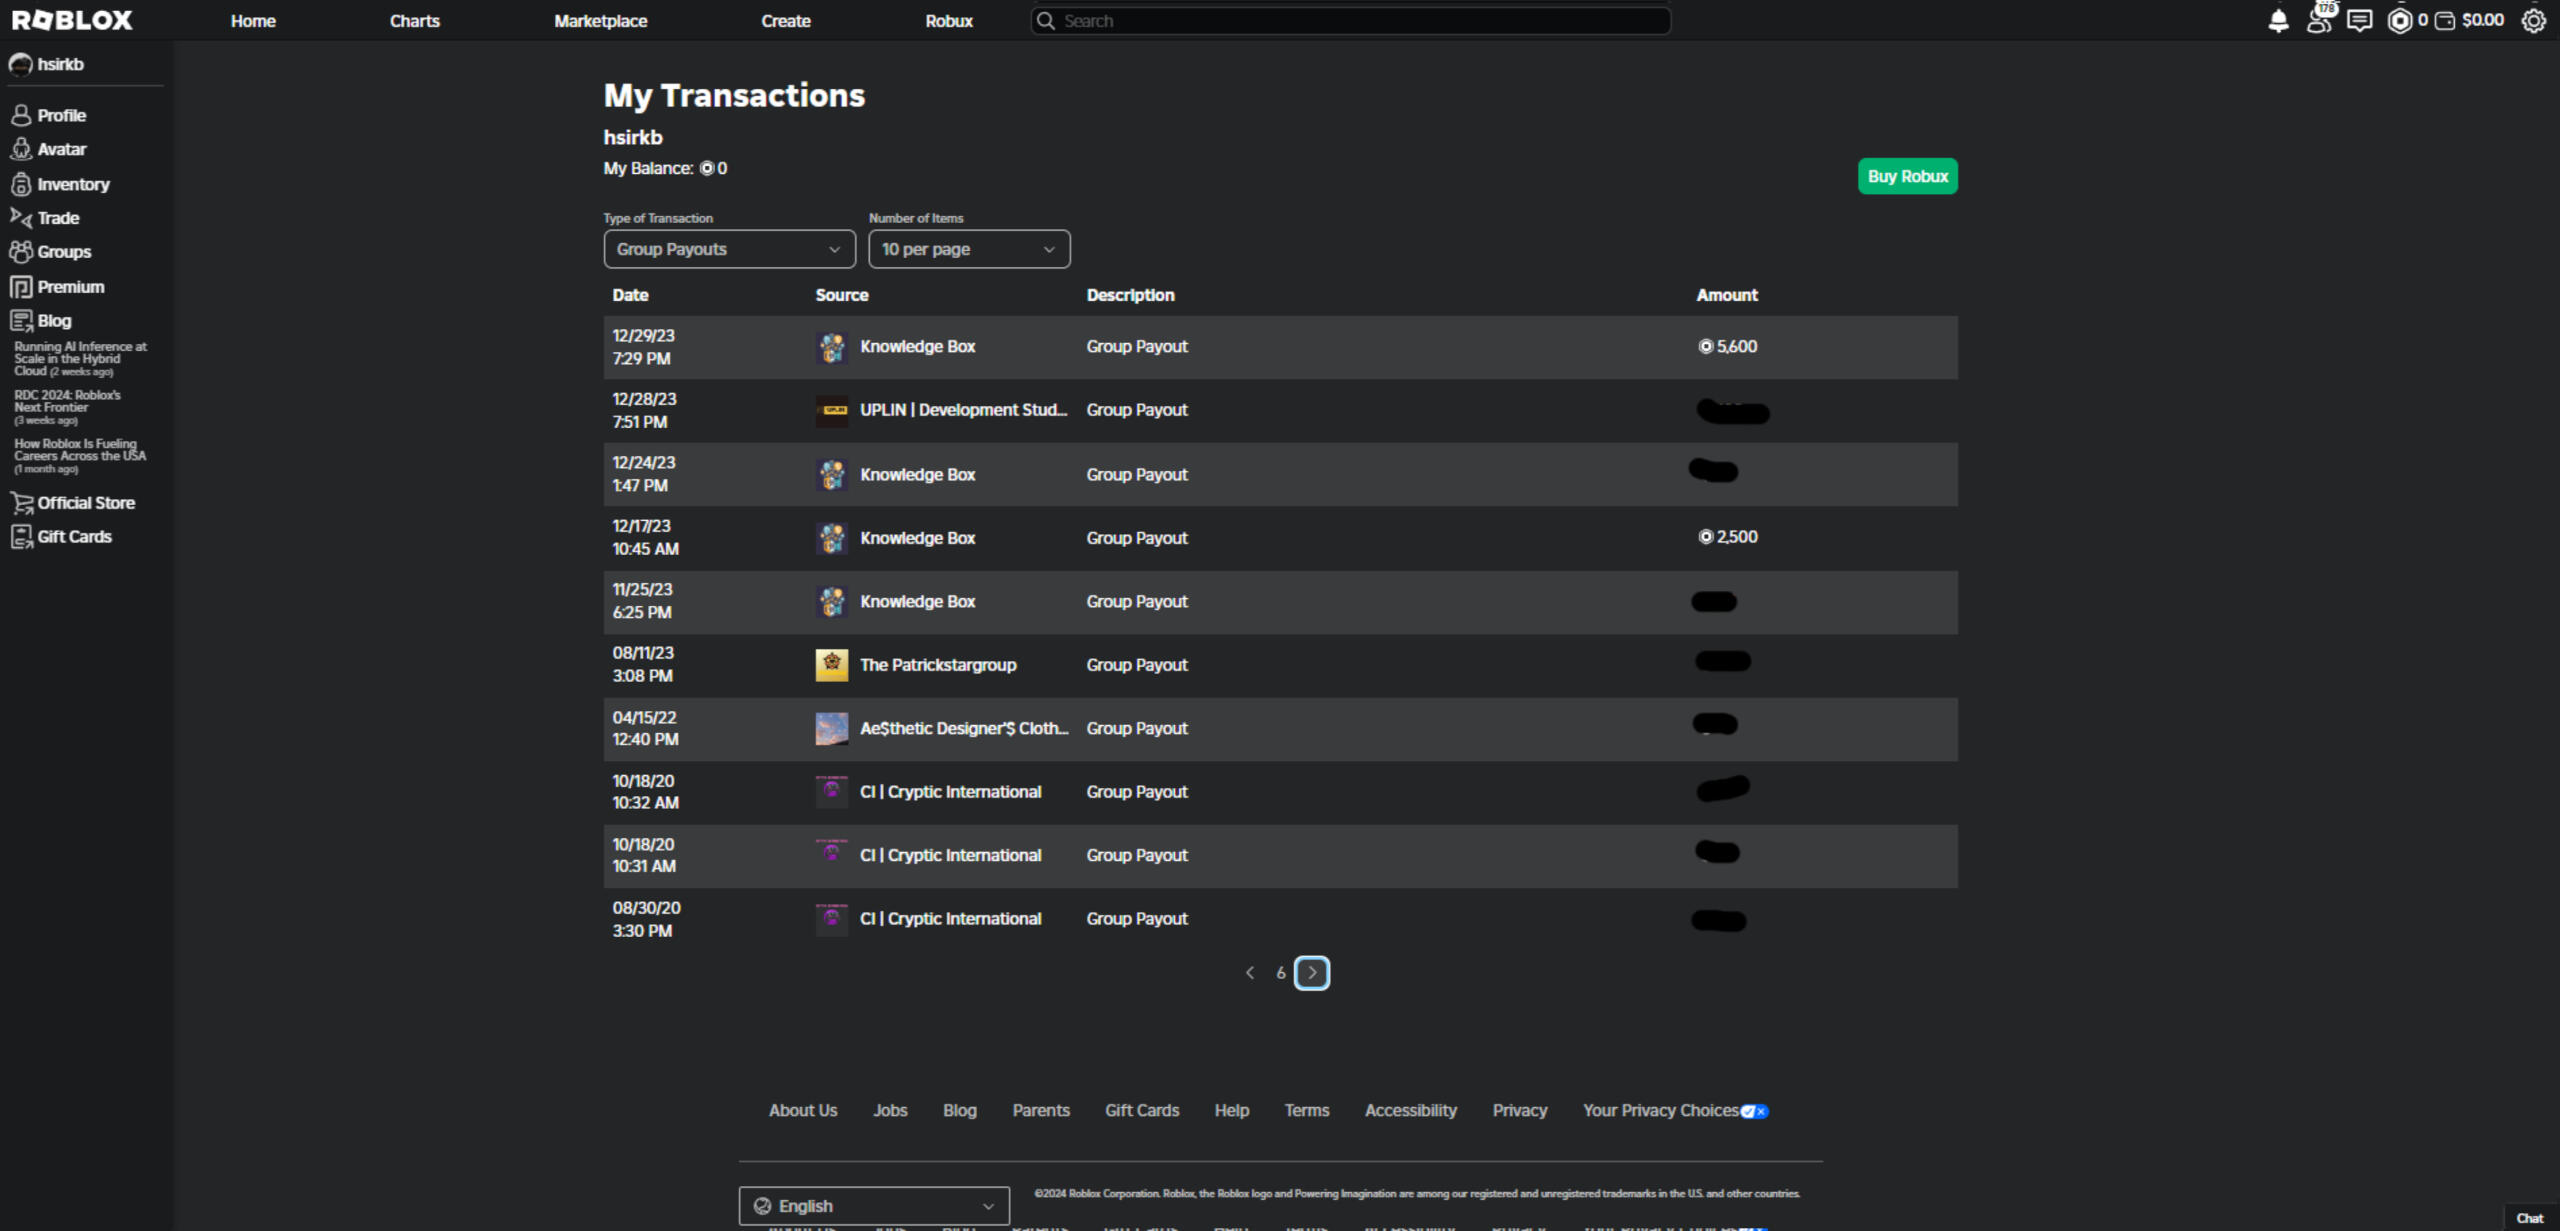Focus the Search input field
Screen dimensions: 2560x1231
pyautogui.click(x=1350, y=21)
